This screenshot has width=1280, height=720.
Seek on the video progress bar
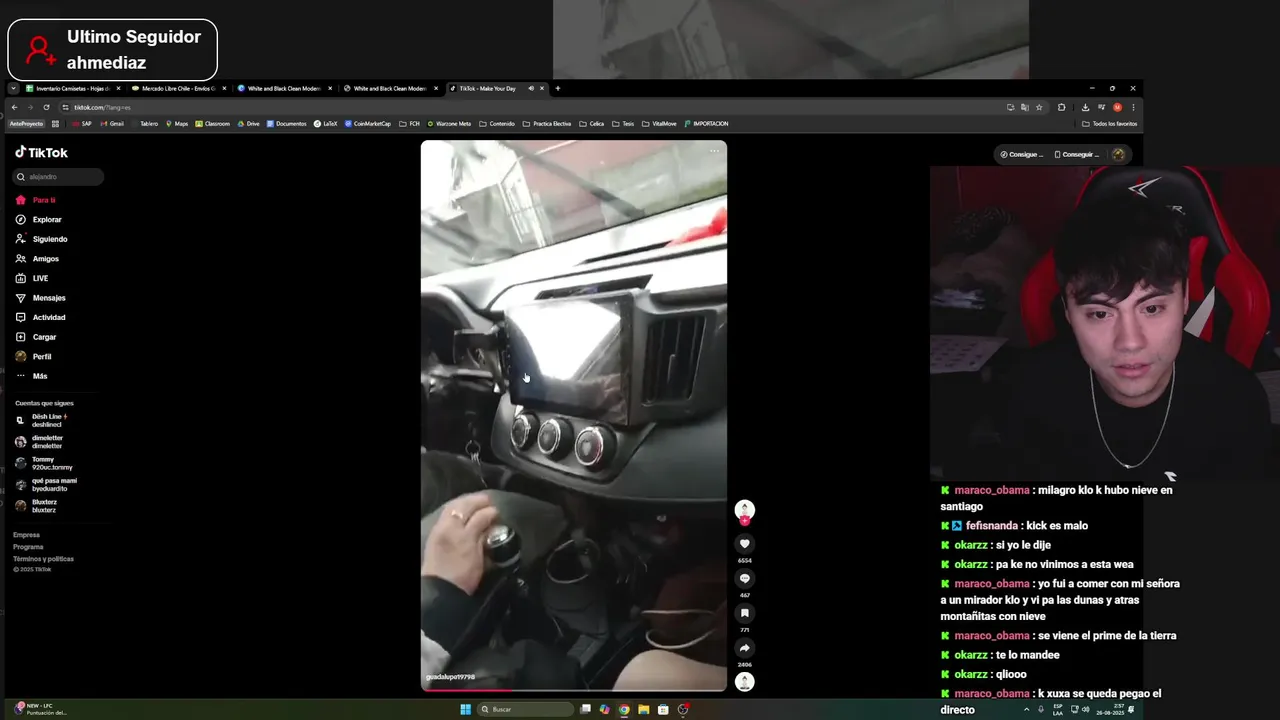pyautogui.click(x=574, y=689)
